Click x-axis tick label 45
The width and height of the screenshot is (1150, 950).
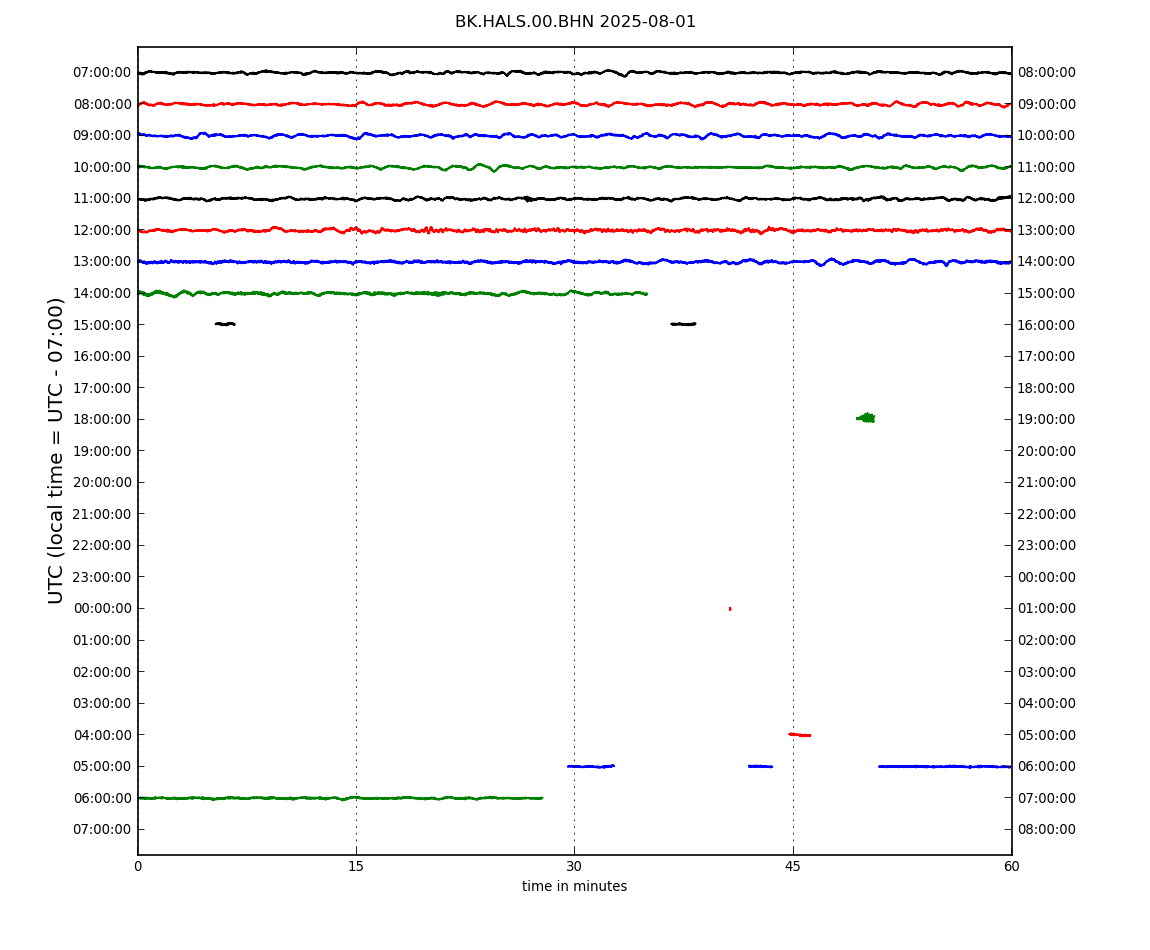pos(793,866)
